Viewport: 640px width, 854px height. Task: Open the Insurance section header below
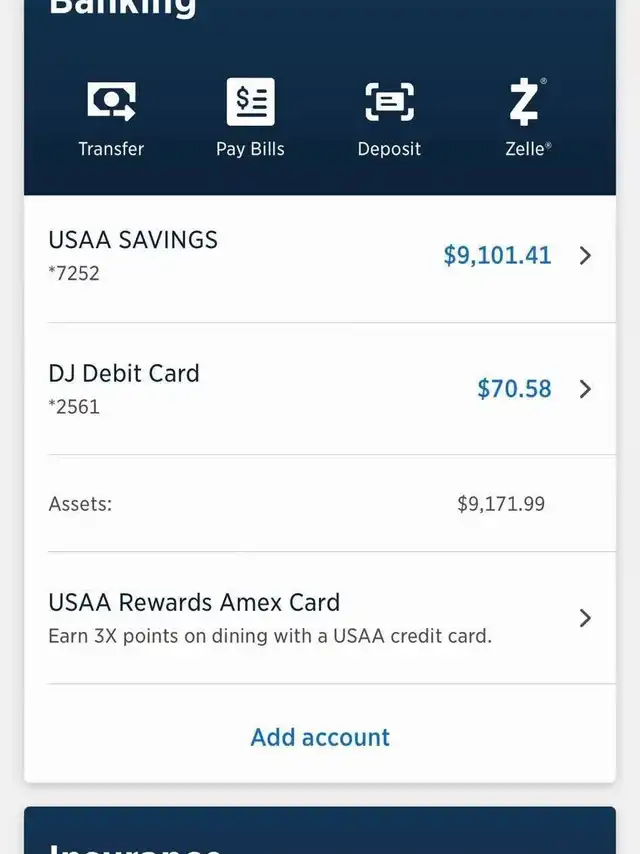point(135,847)
